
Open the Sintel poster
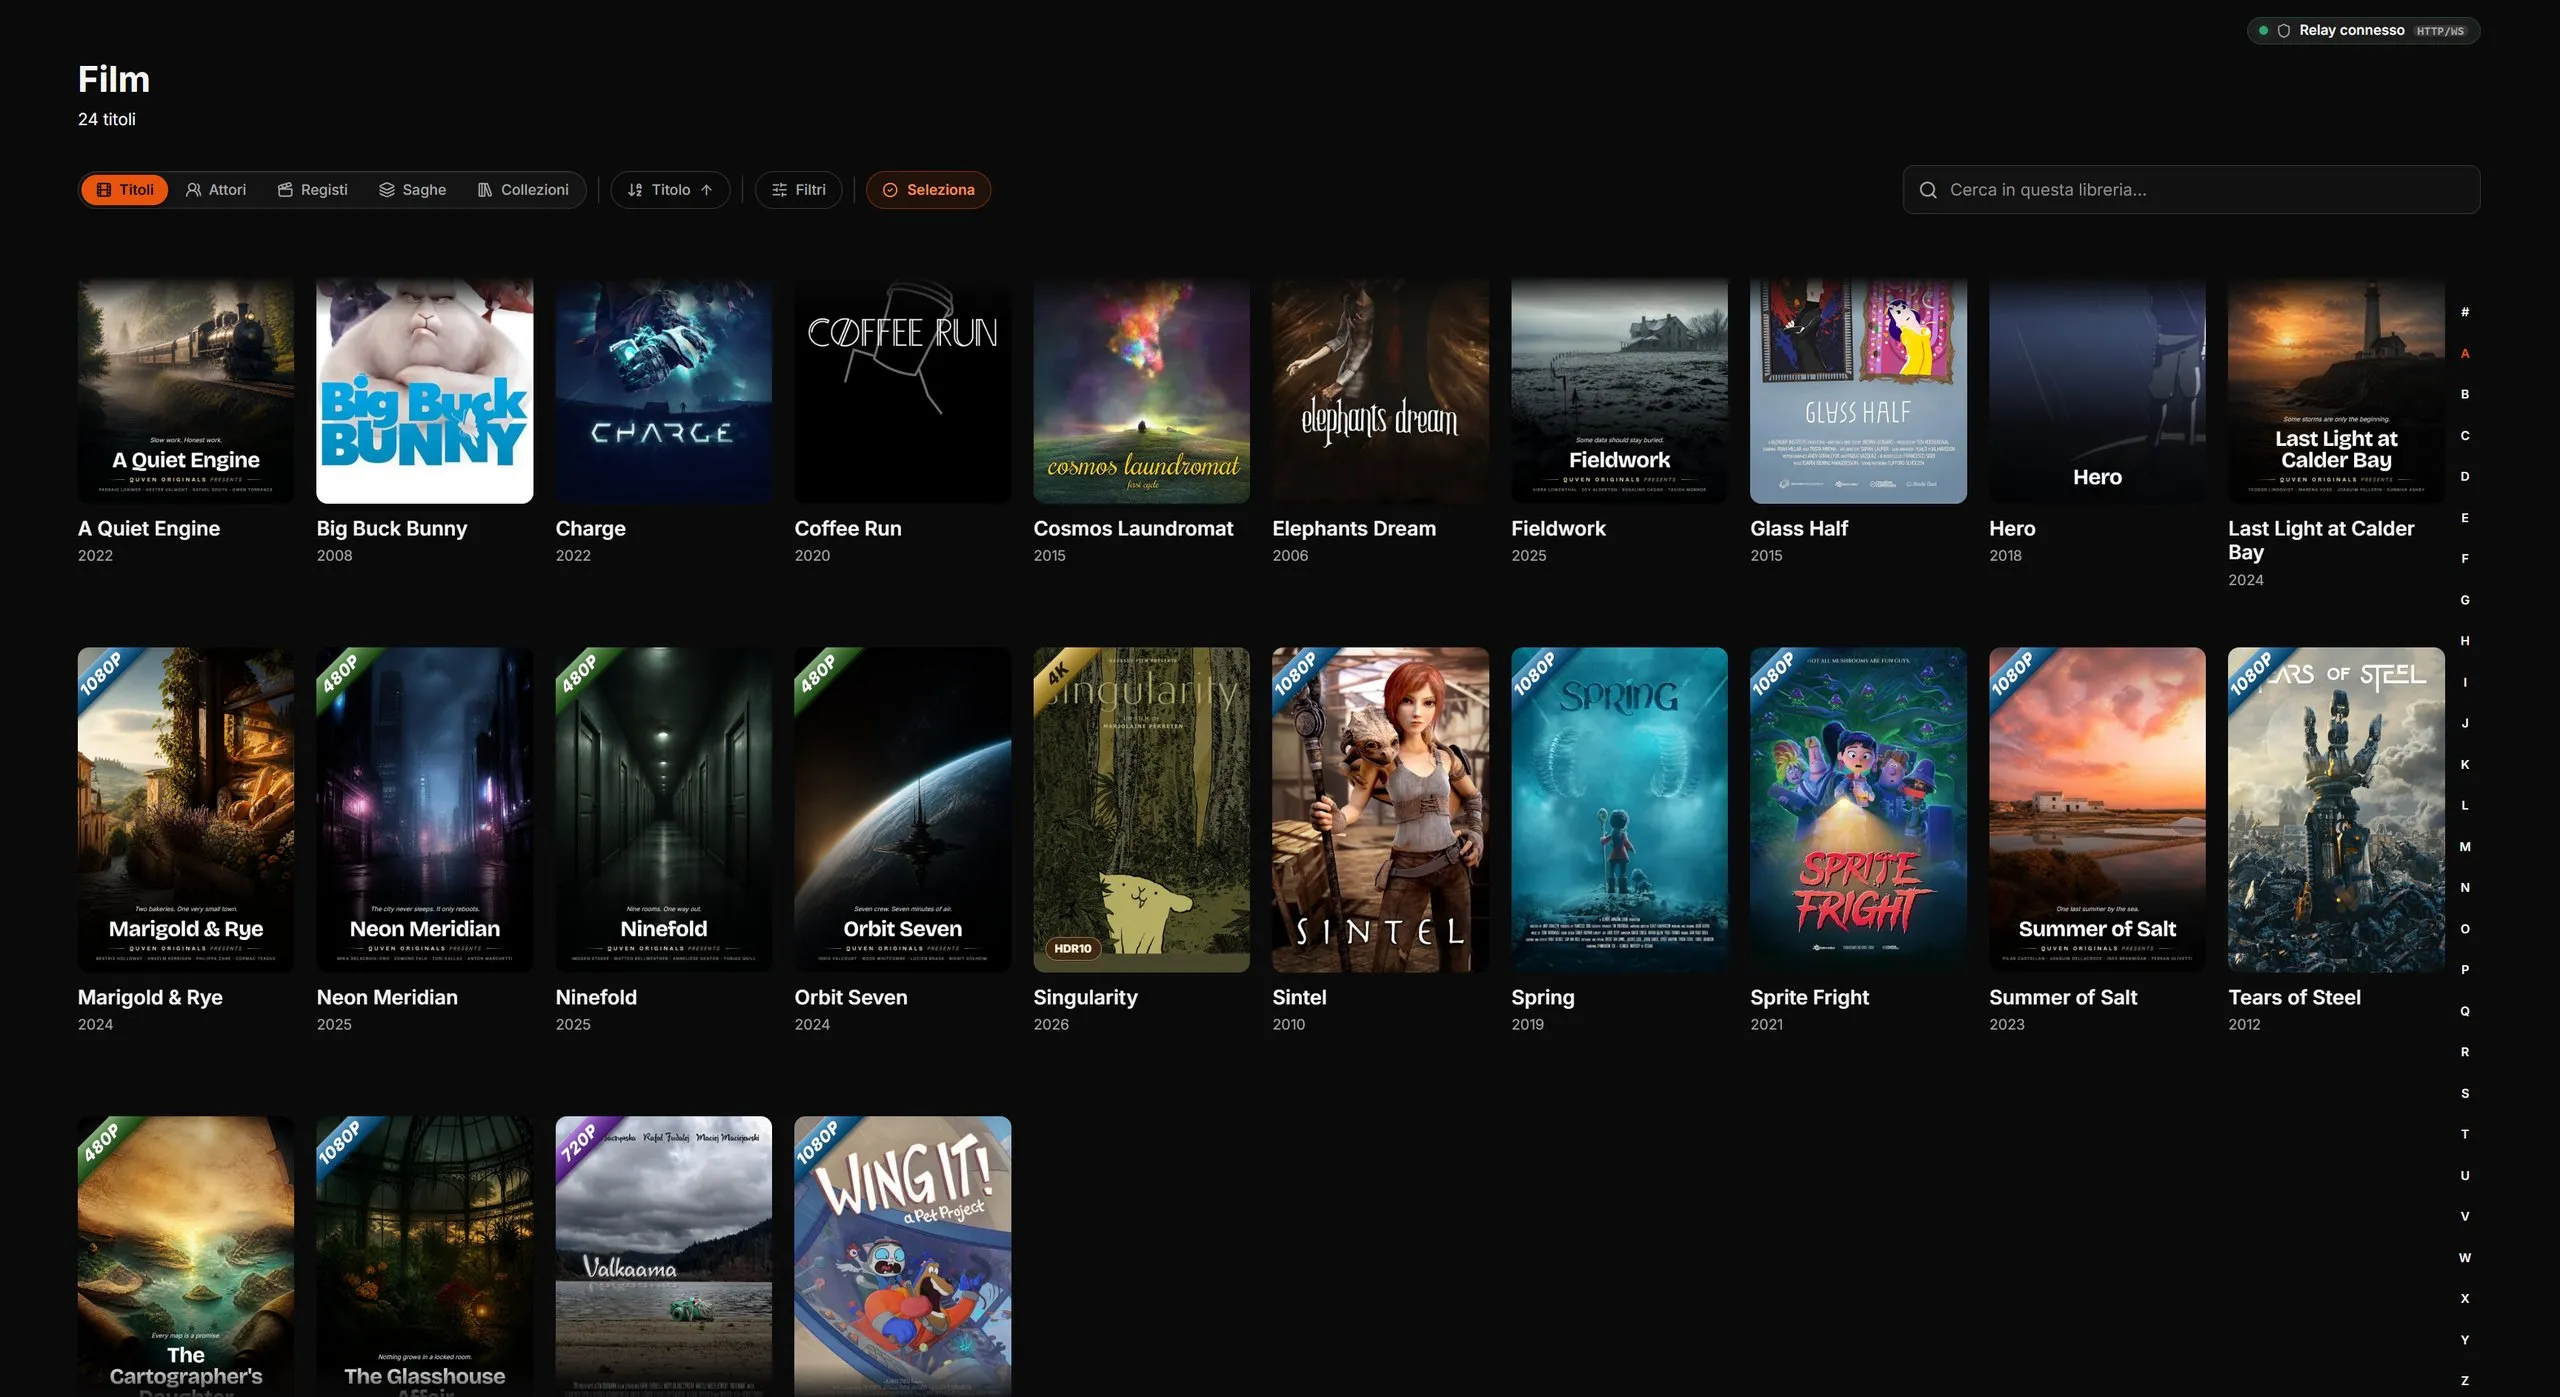1380,810
